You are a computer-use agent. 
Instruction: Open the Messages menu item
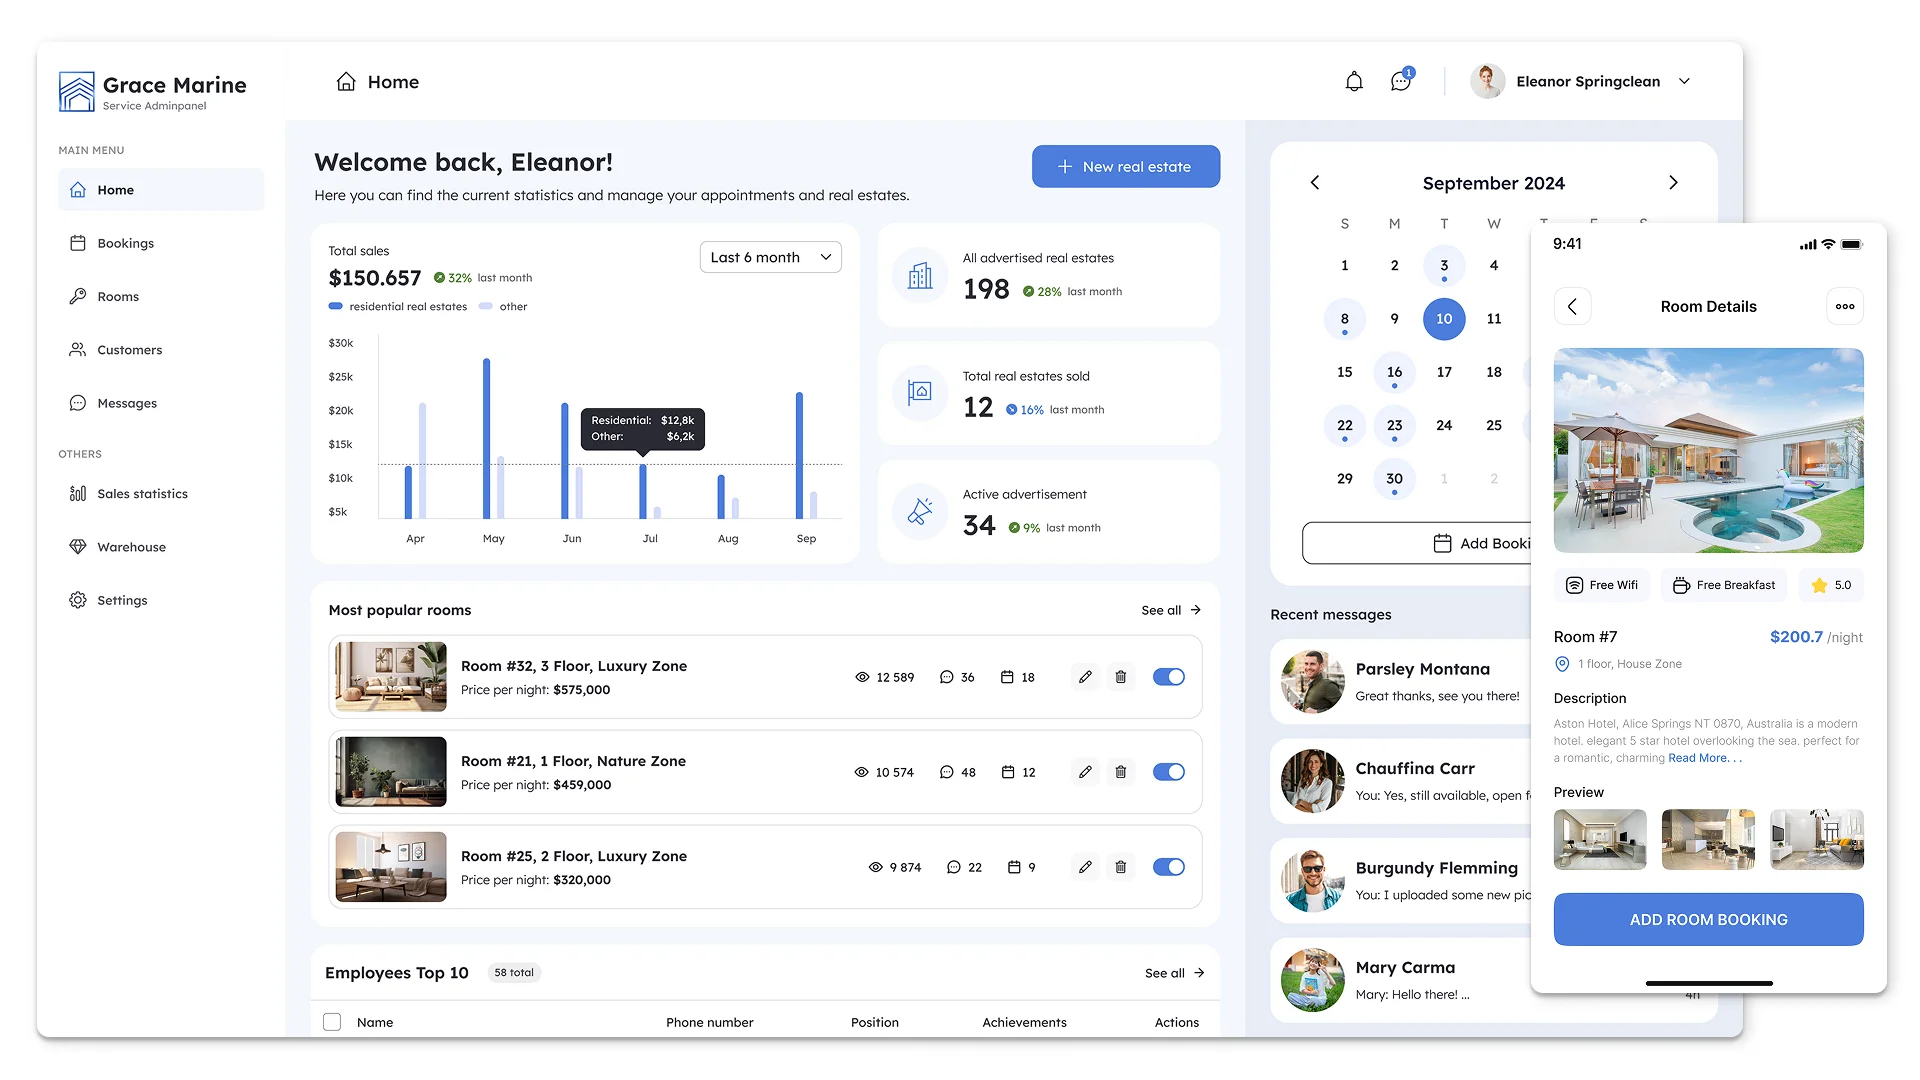[161, 403]
